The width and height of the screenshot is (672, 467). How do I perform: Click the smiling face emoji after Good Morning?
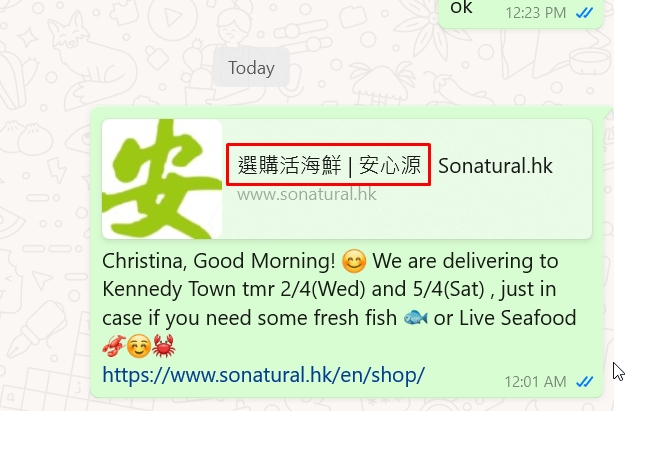354,261
